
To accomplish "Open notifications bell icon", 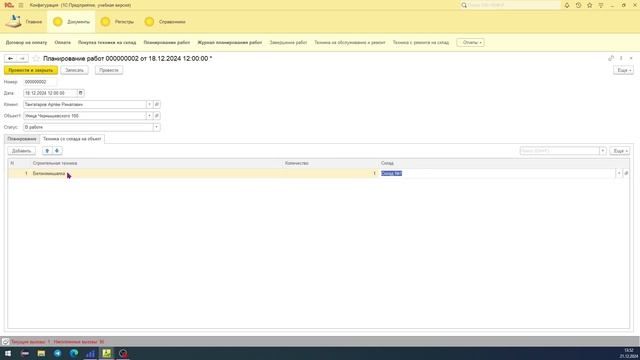I will tap(567, 5).
